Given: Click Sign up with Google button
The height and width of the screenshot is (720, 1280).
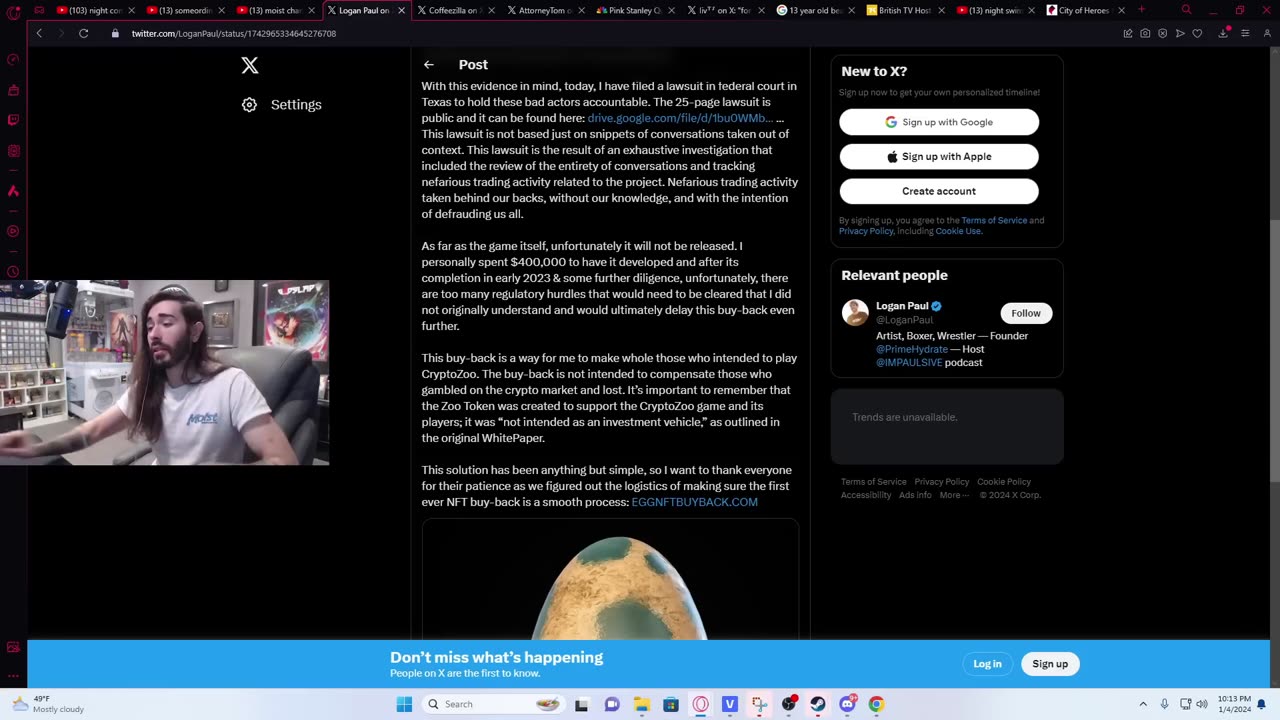Looking at the screenshot, I should 939,122.
